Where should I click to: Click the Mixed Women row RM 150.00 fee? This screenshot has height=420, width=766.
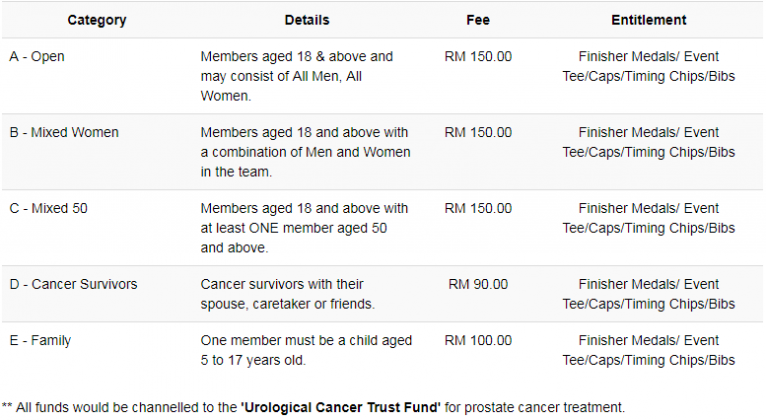point(478,132)
